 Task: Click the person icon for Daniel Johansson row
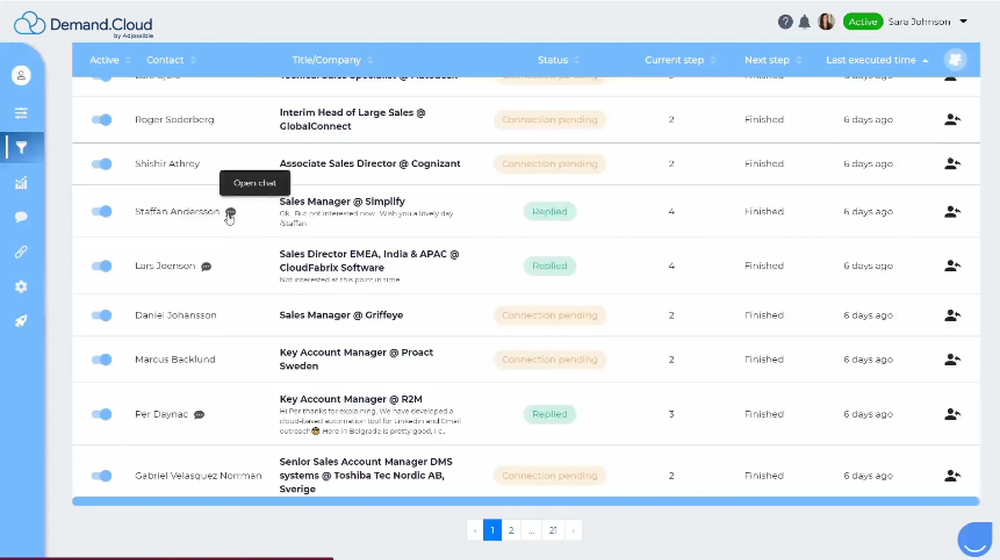pyautogui.click(x=952, y=315)
